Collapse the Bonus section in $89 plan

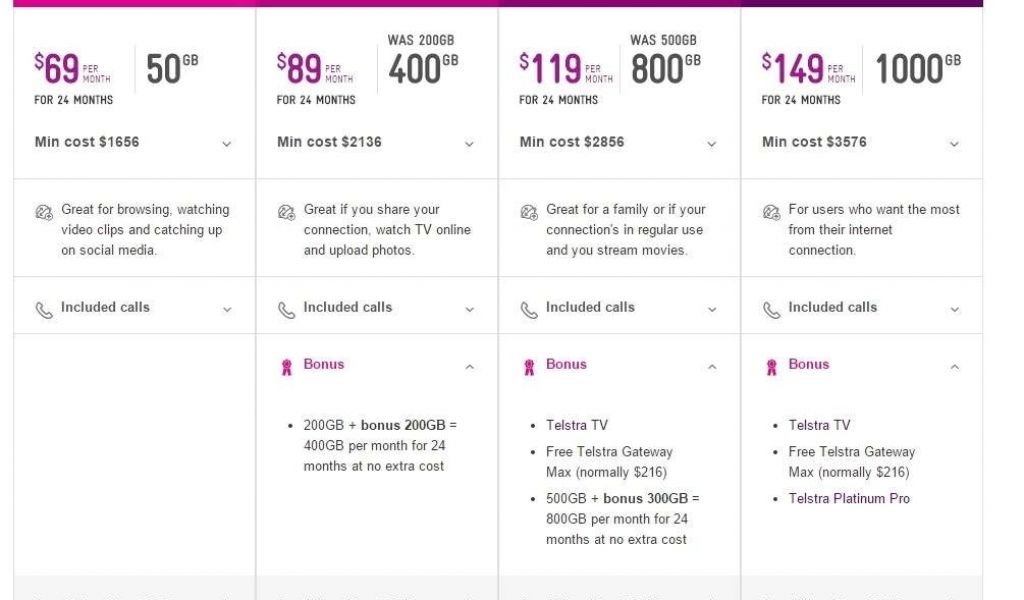[469, 367]
